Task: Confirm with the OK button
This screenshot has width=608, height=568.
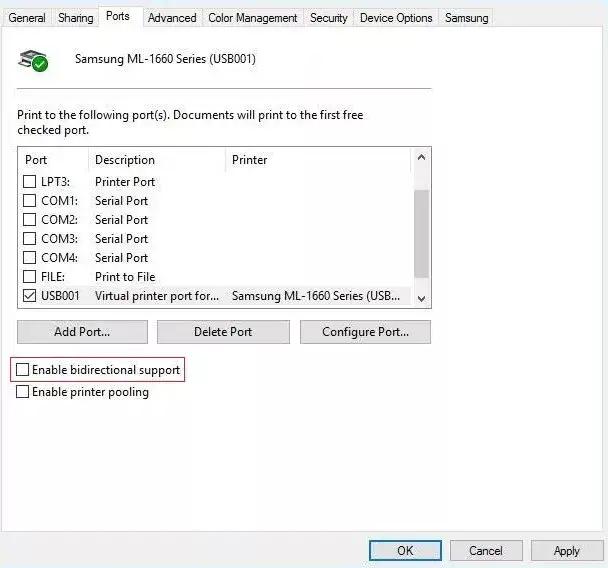Action: point(405,551)
